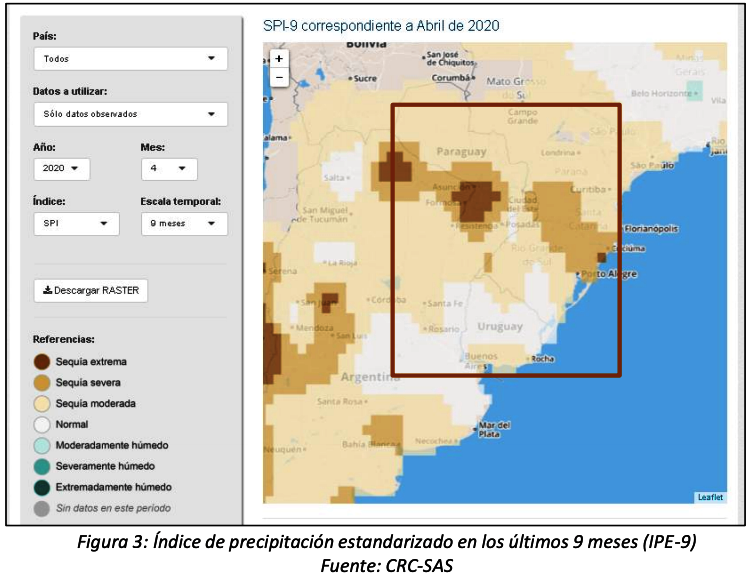Click Uruguay on the map
This screenshot has height=578, width=752.
(x=499, y=328)
